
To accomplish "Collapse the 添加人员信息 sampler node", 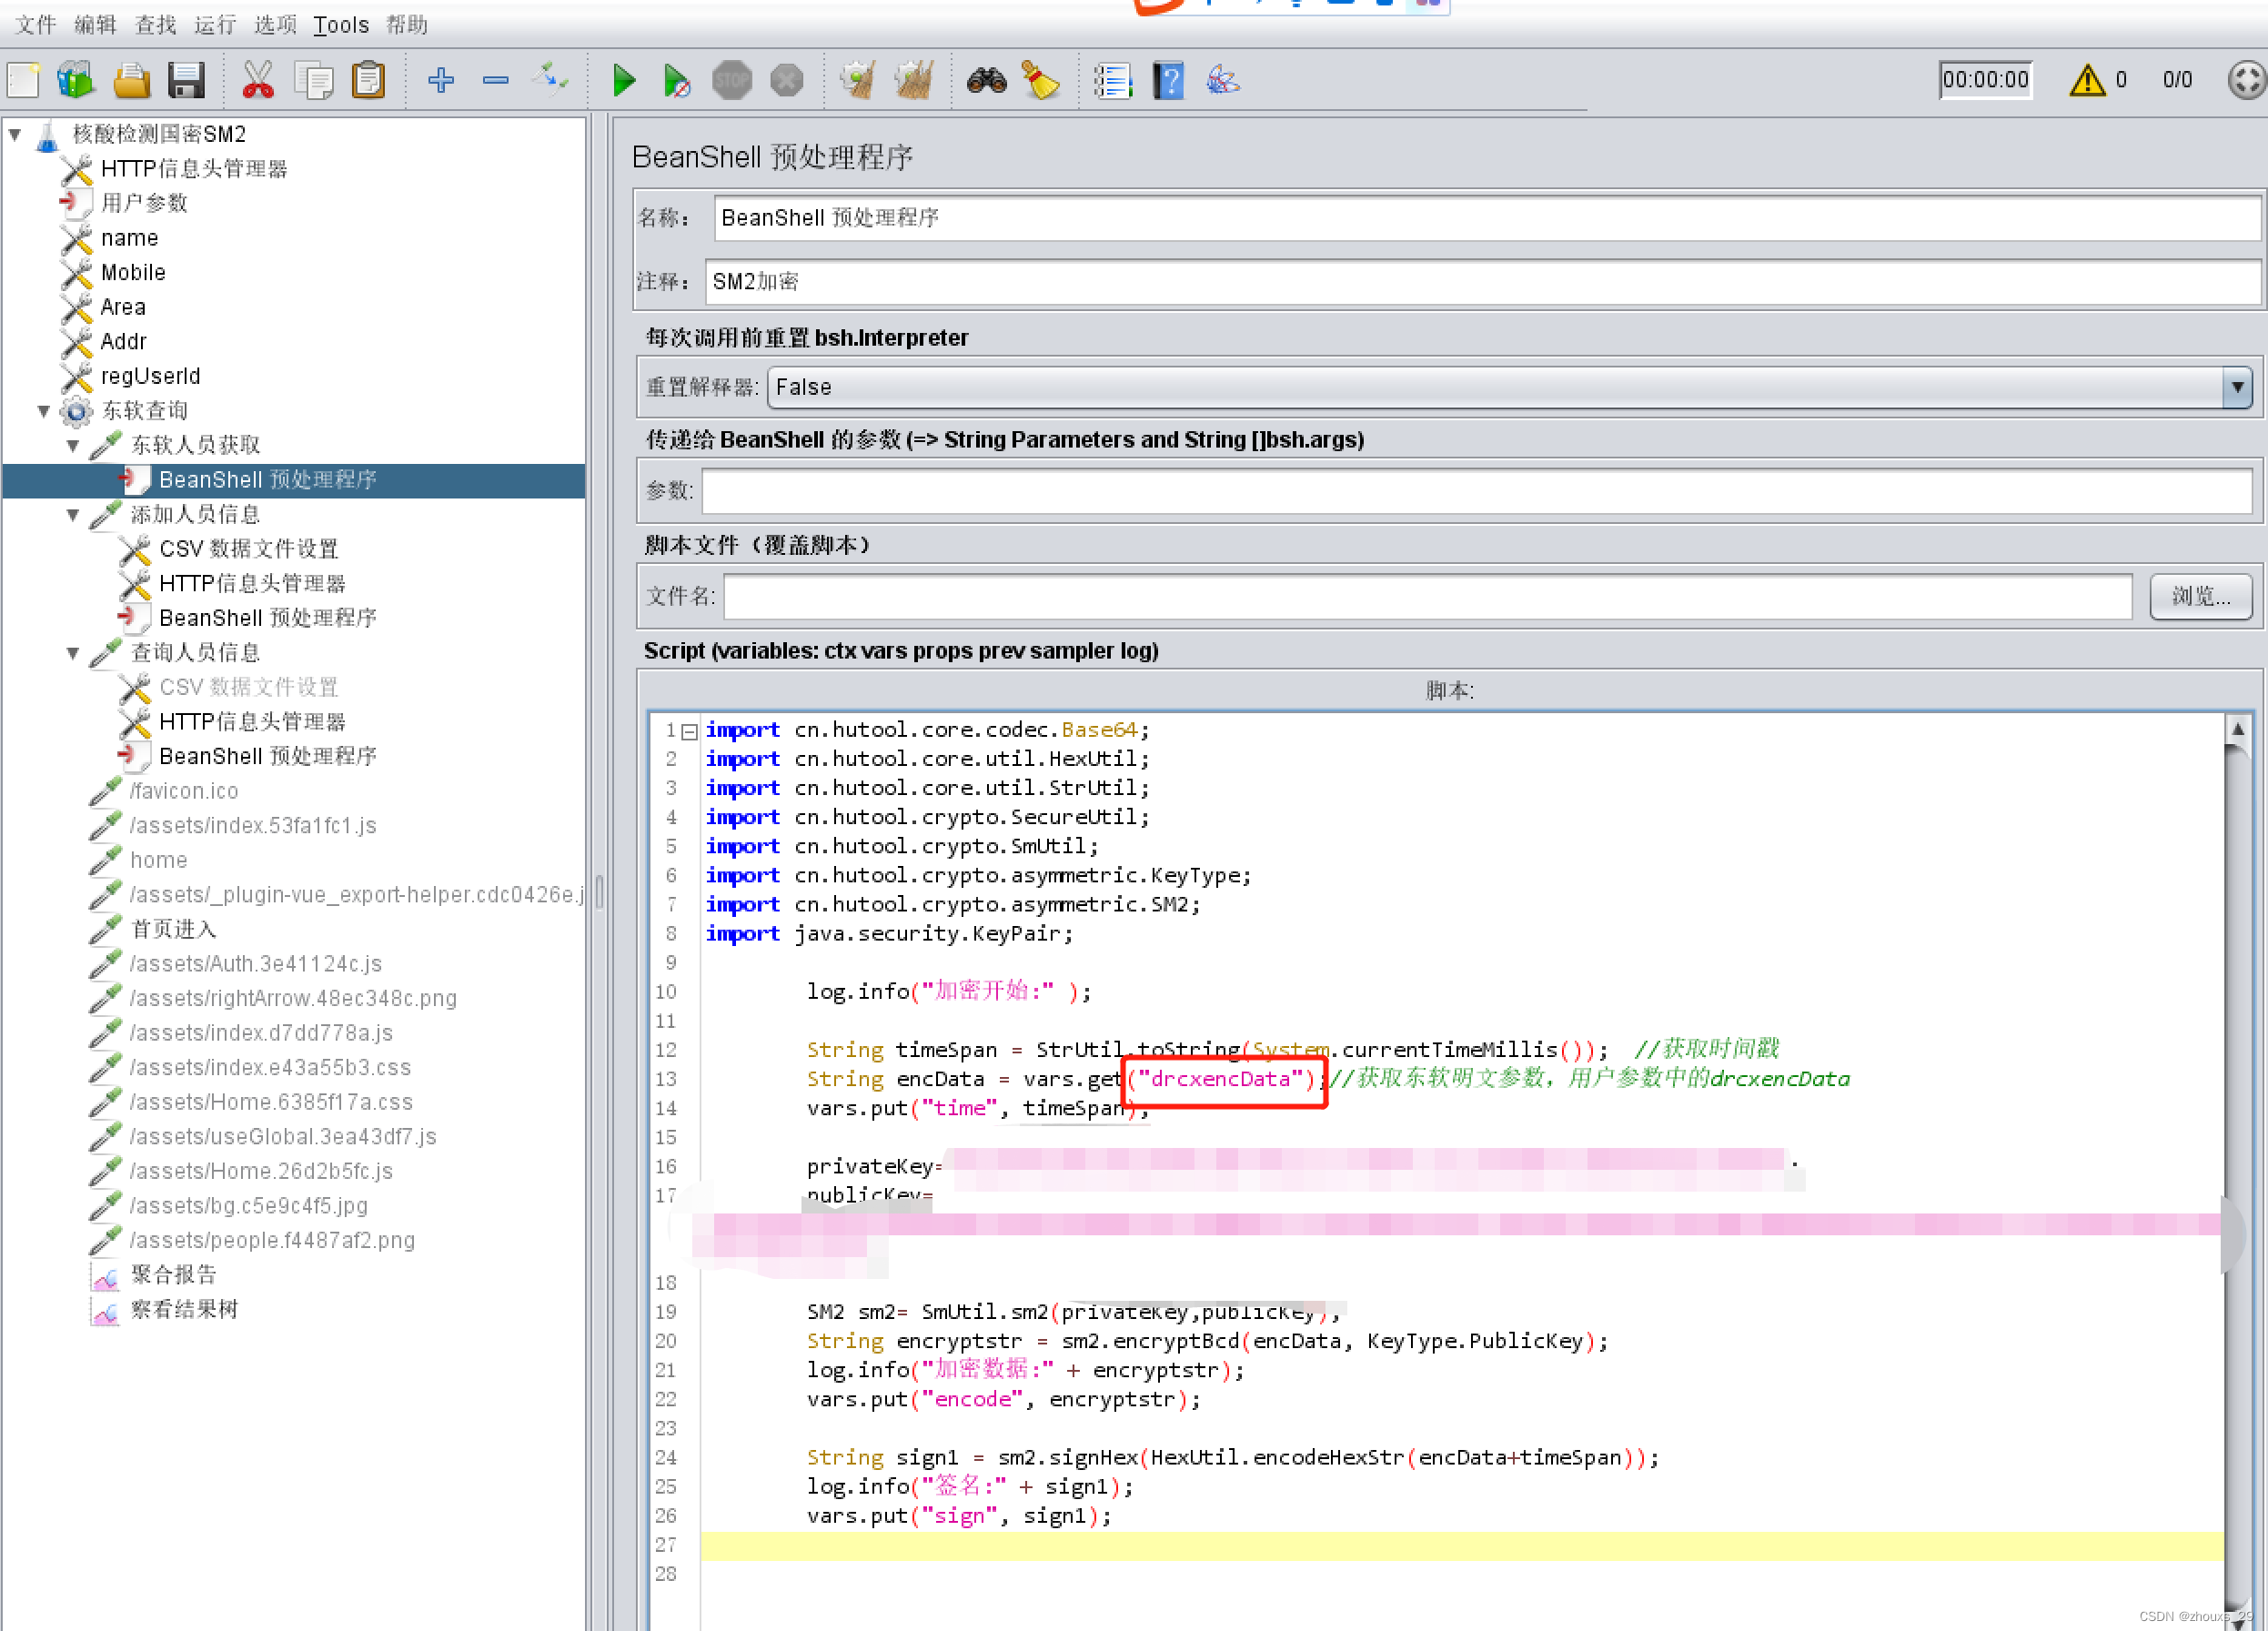I will tap(73, 514).
